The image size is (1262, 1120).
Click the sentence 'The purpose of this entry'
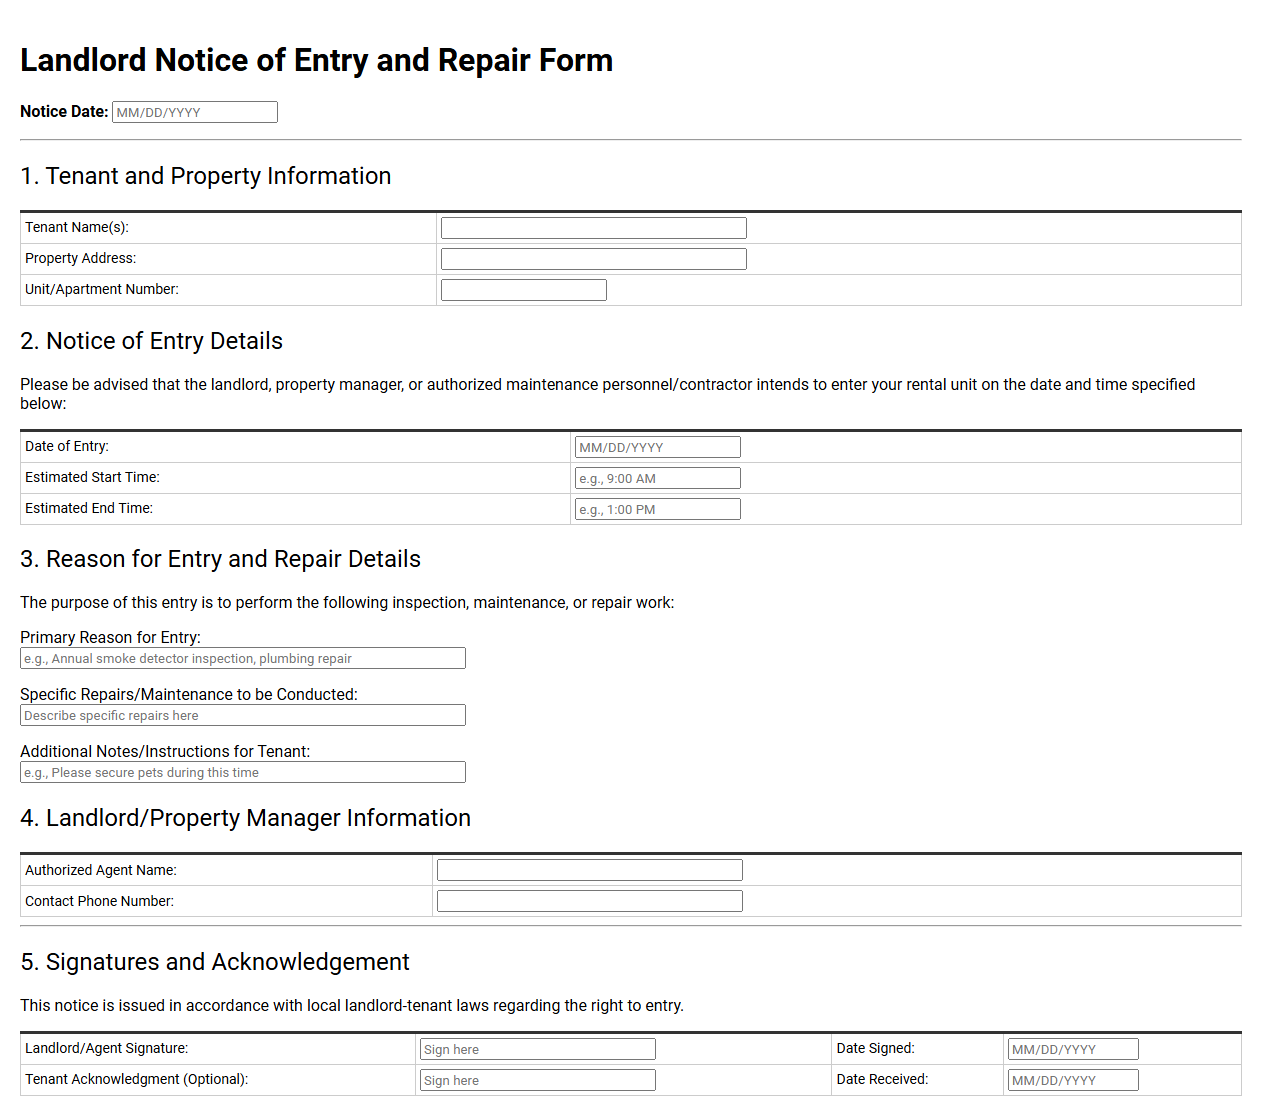coord(347,603)
